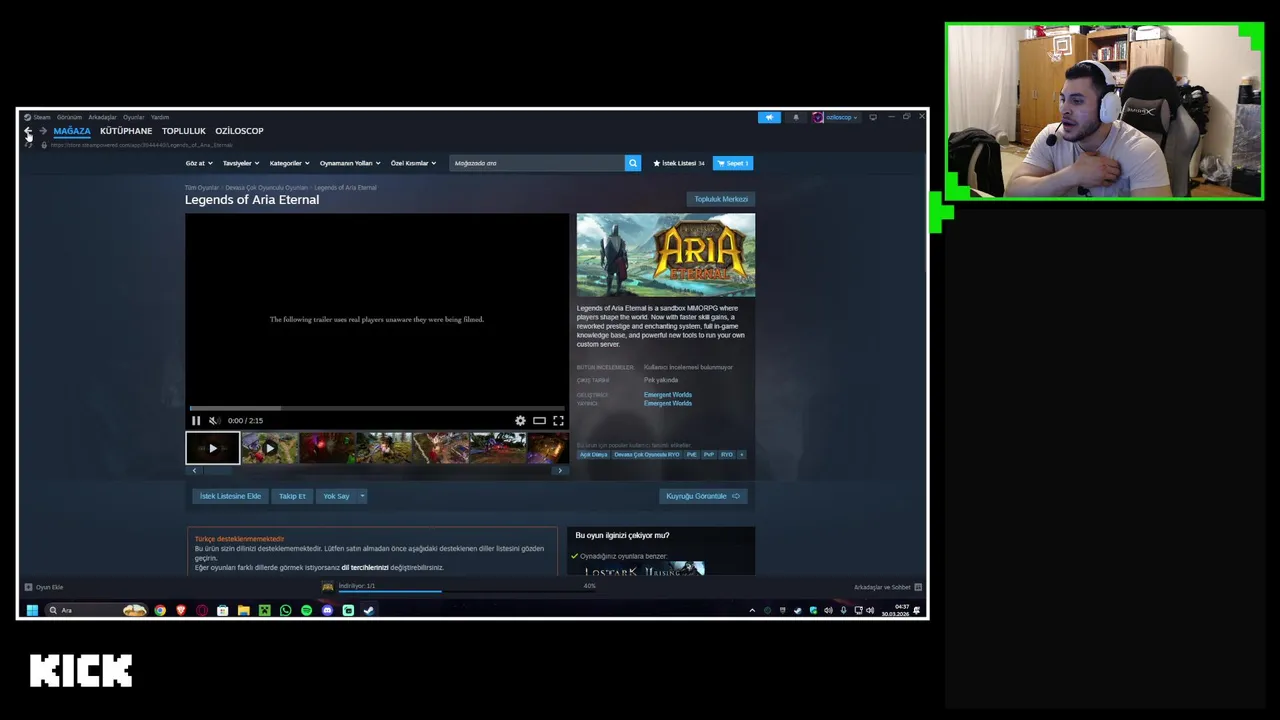
Task: Expand the Özel Kısımlar dropdown
Action: tap(413, 163)
